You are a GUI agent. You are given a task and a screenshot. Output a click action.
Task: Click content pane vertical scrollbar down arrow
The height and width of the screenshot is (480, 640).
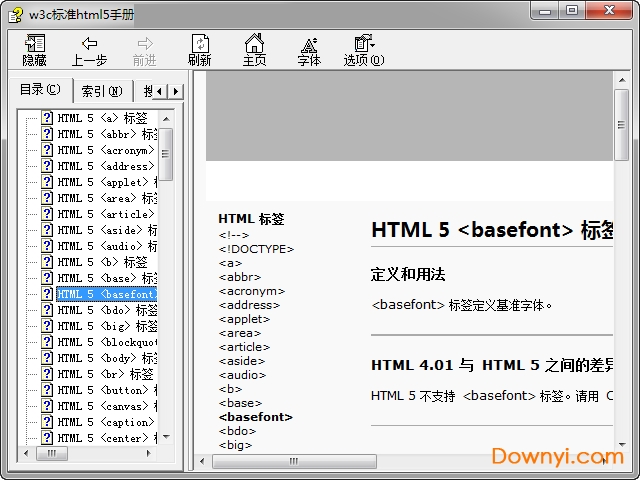622,444
